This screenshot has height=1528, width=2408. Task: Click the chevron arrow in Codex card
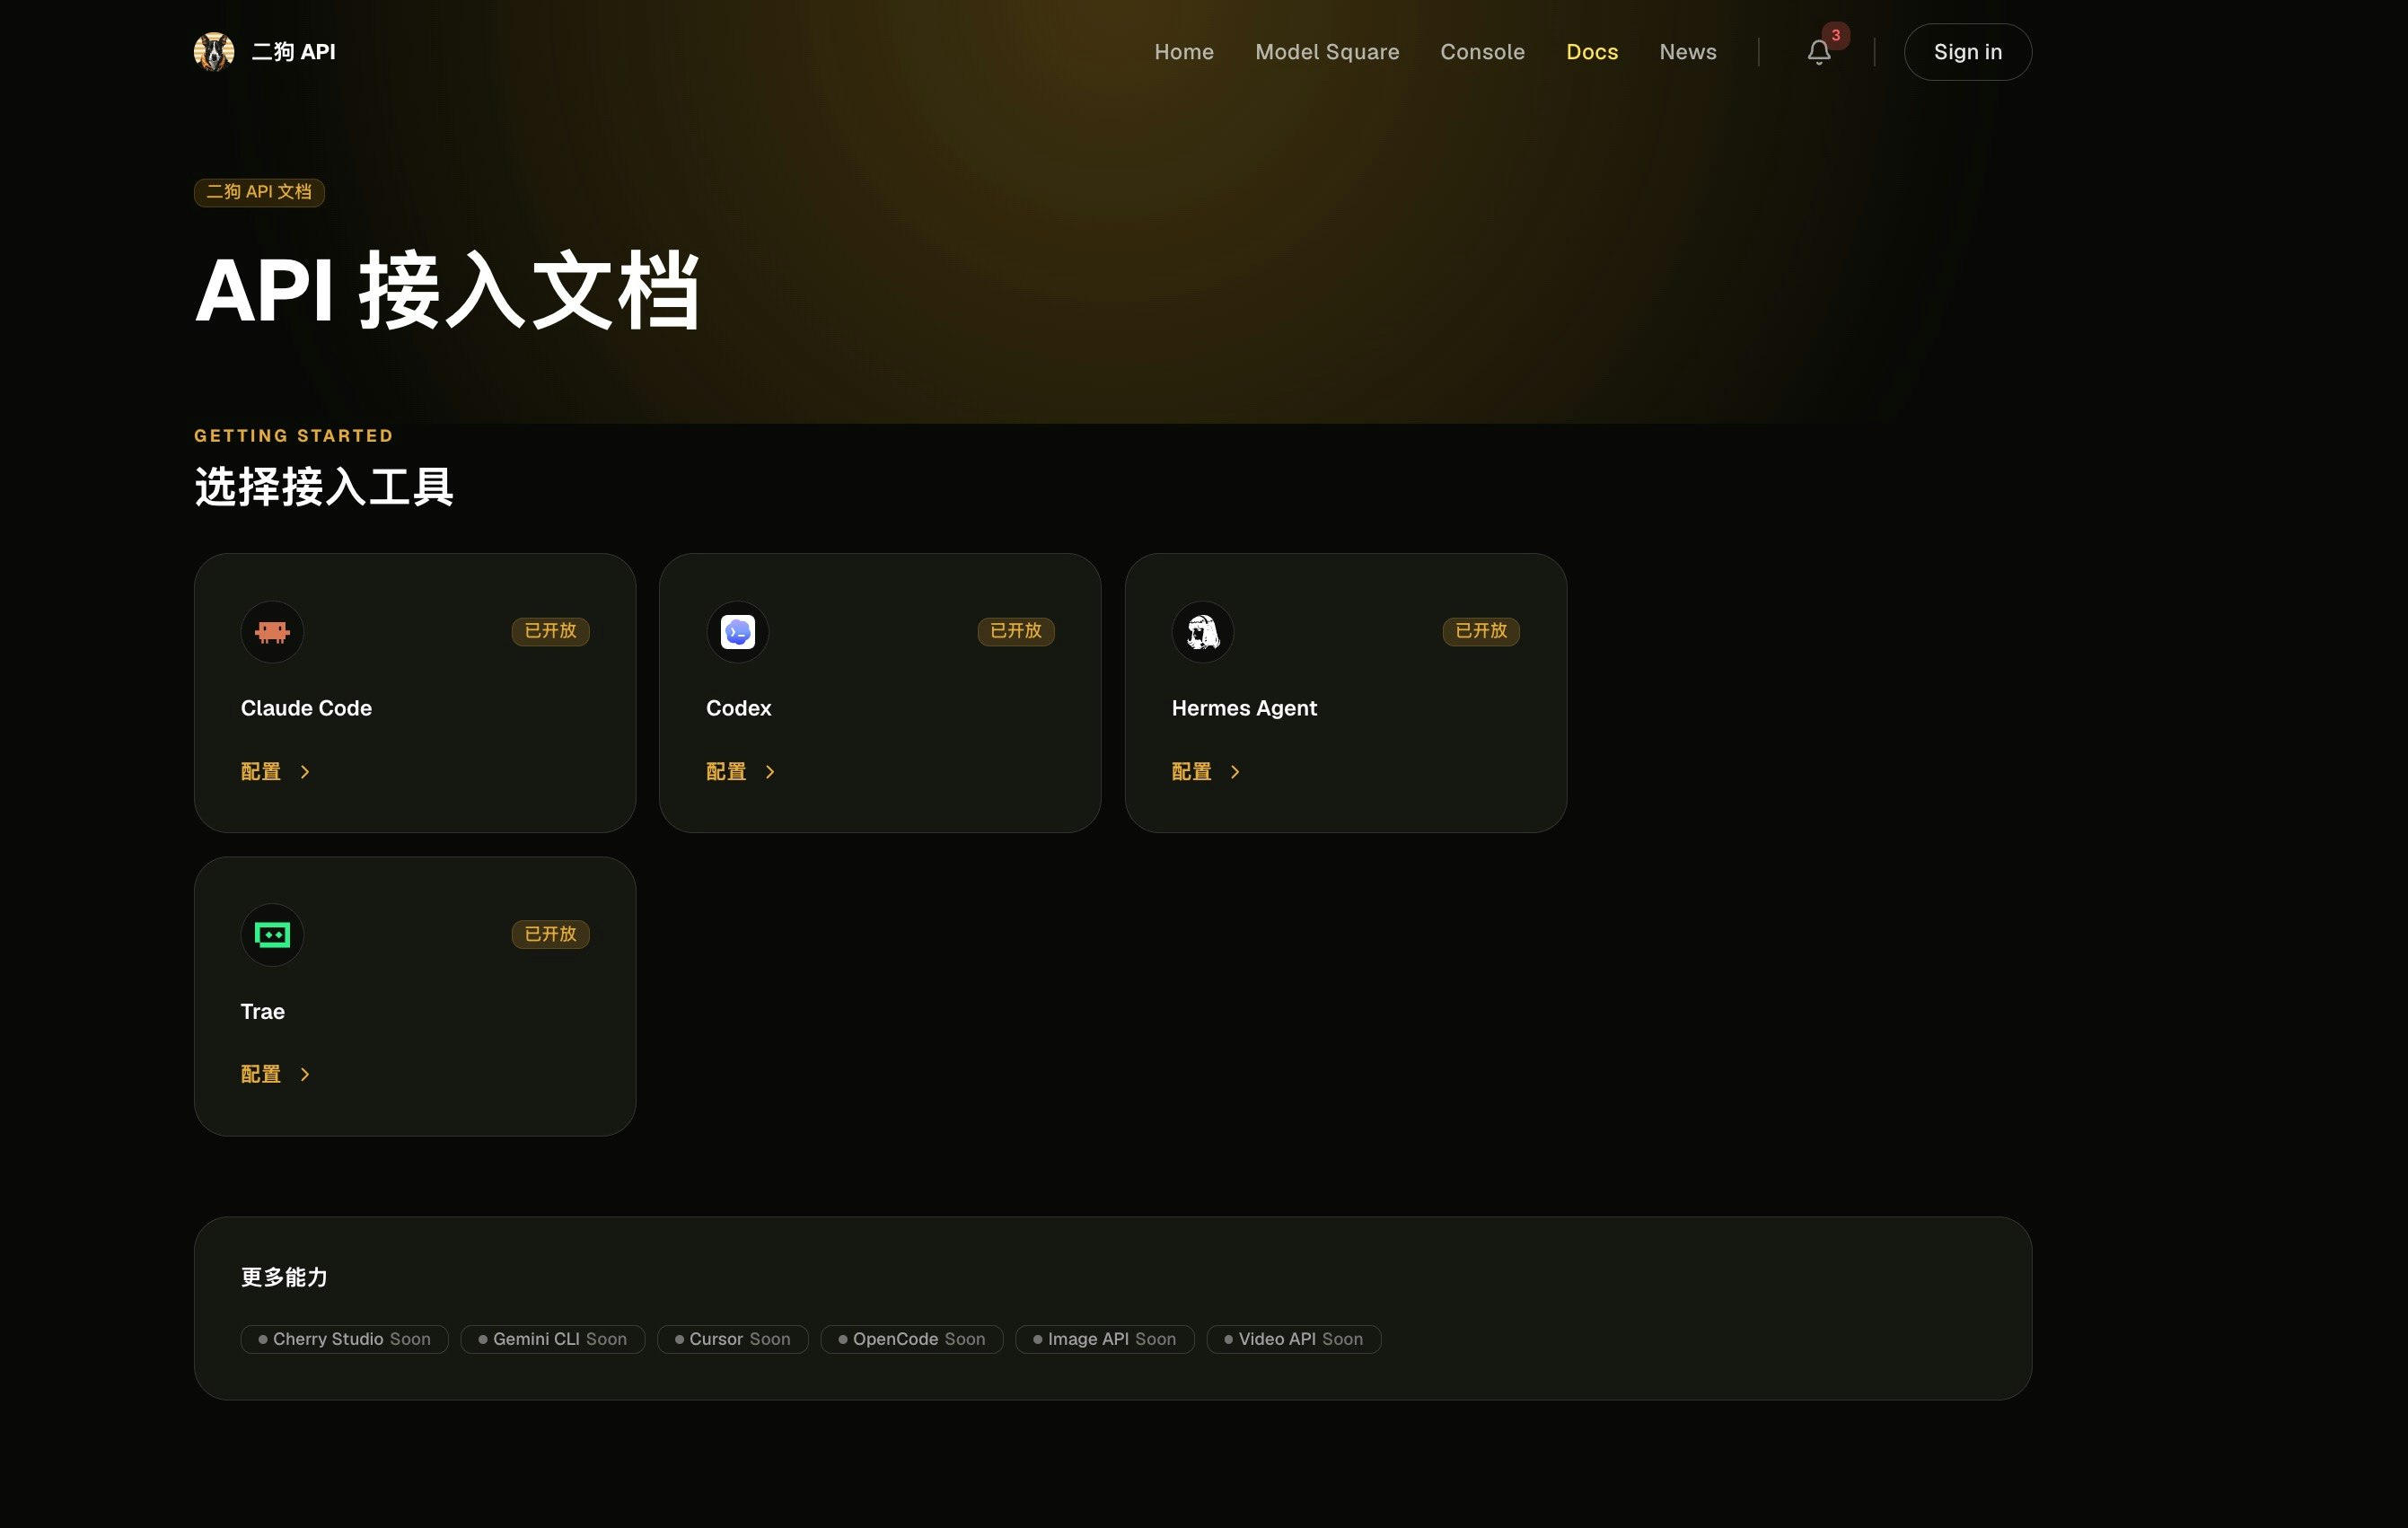click(770, 772)
